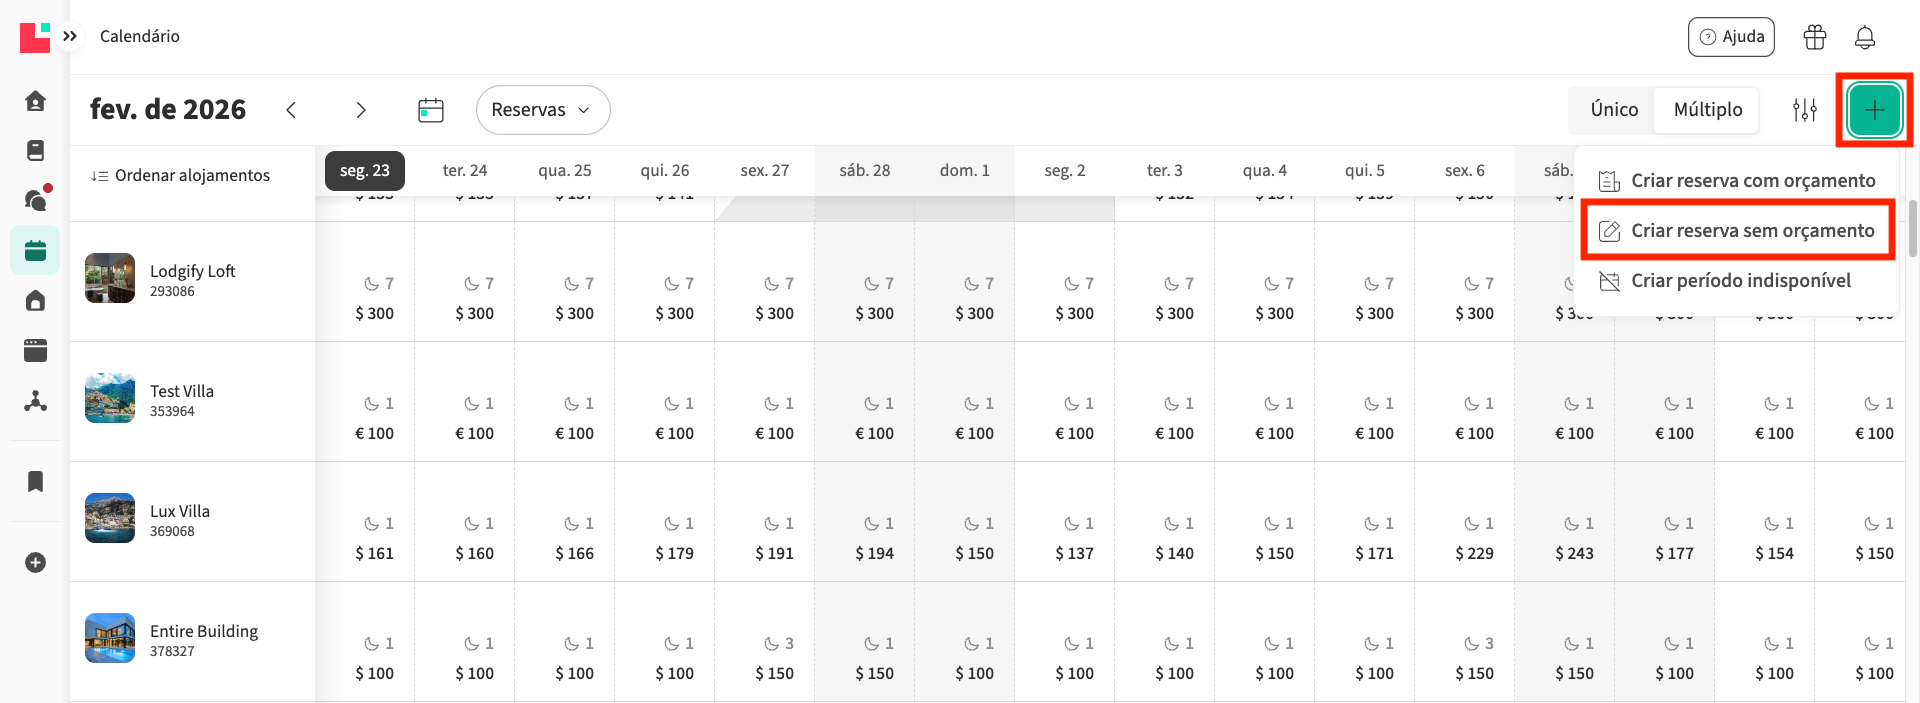Click the green plus create button

1874,110
